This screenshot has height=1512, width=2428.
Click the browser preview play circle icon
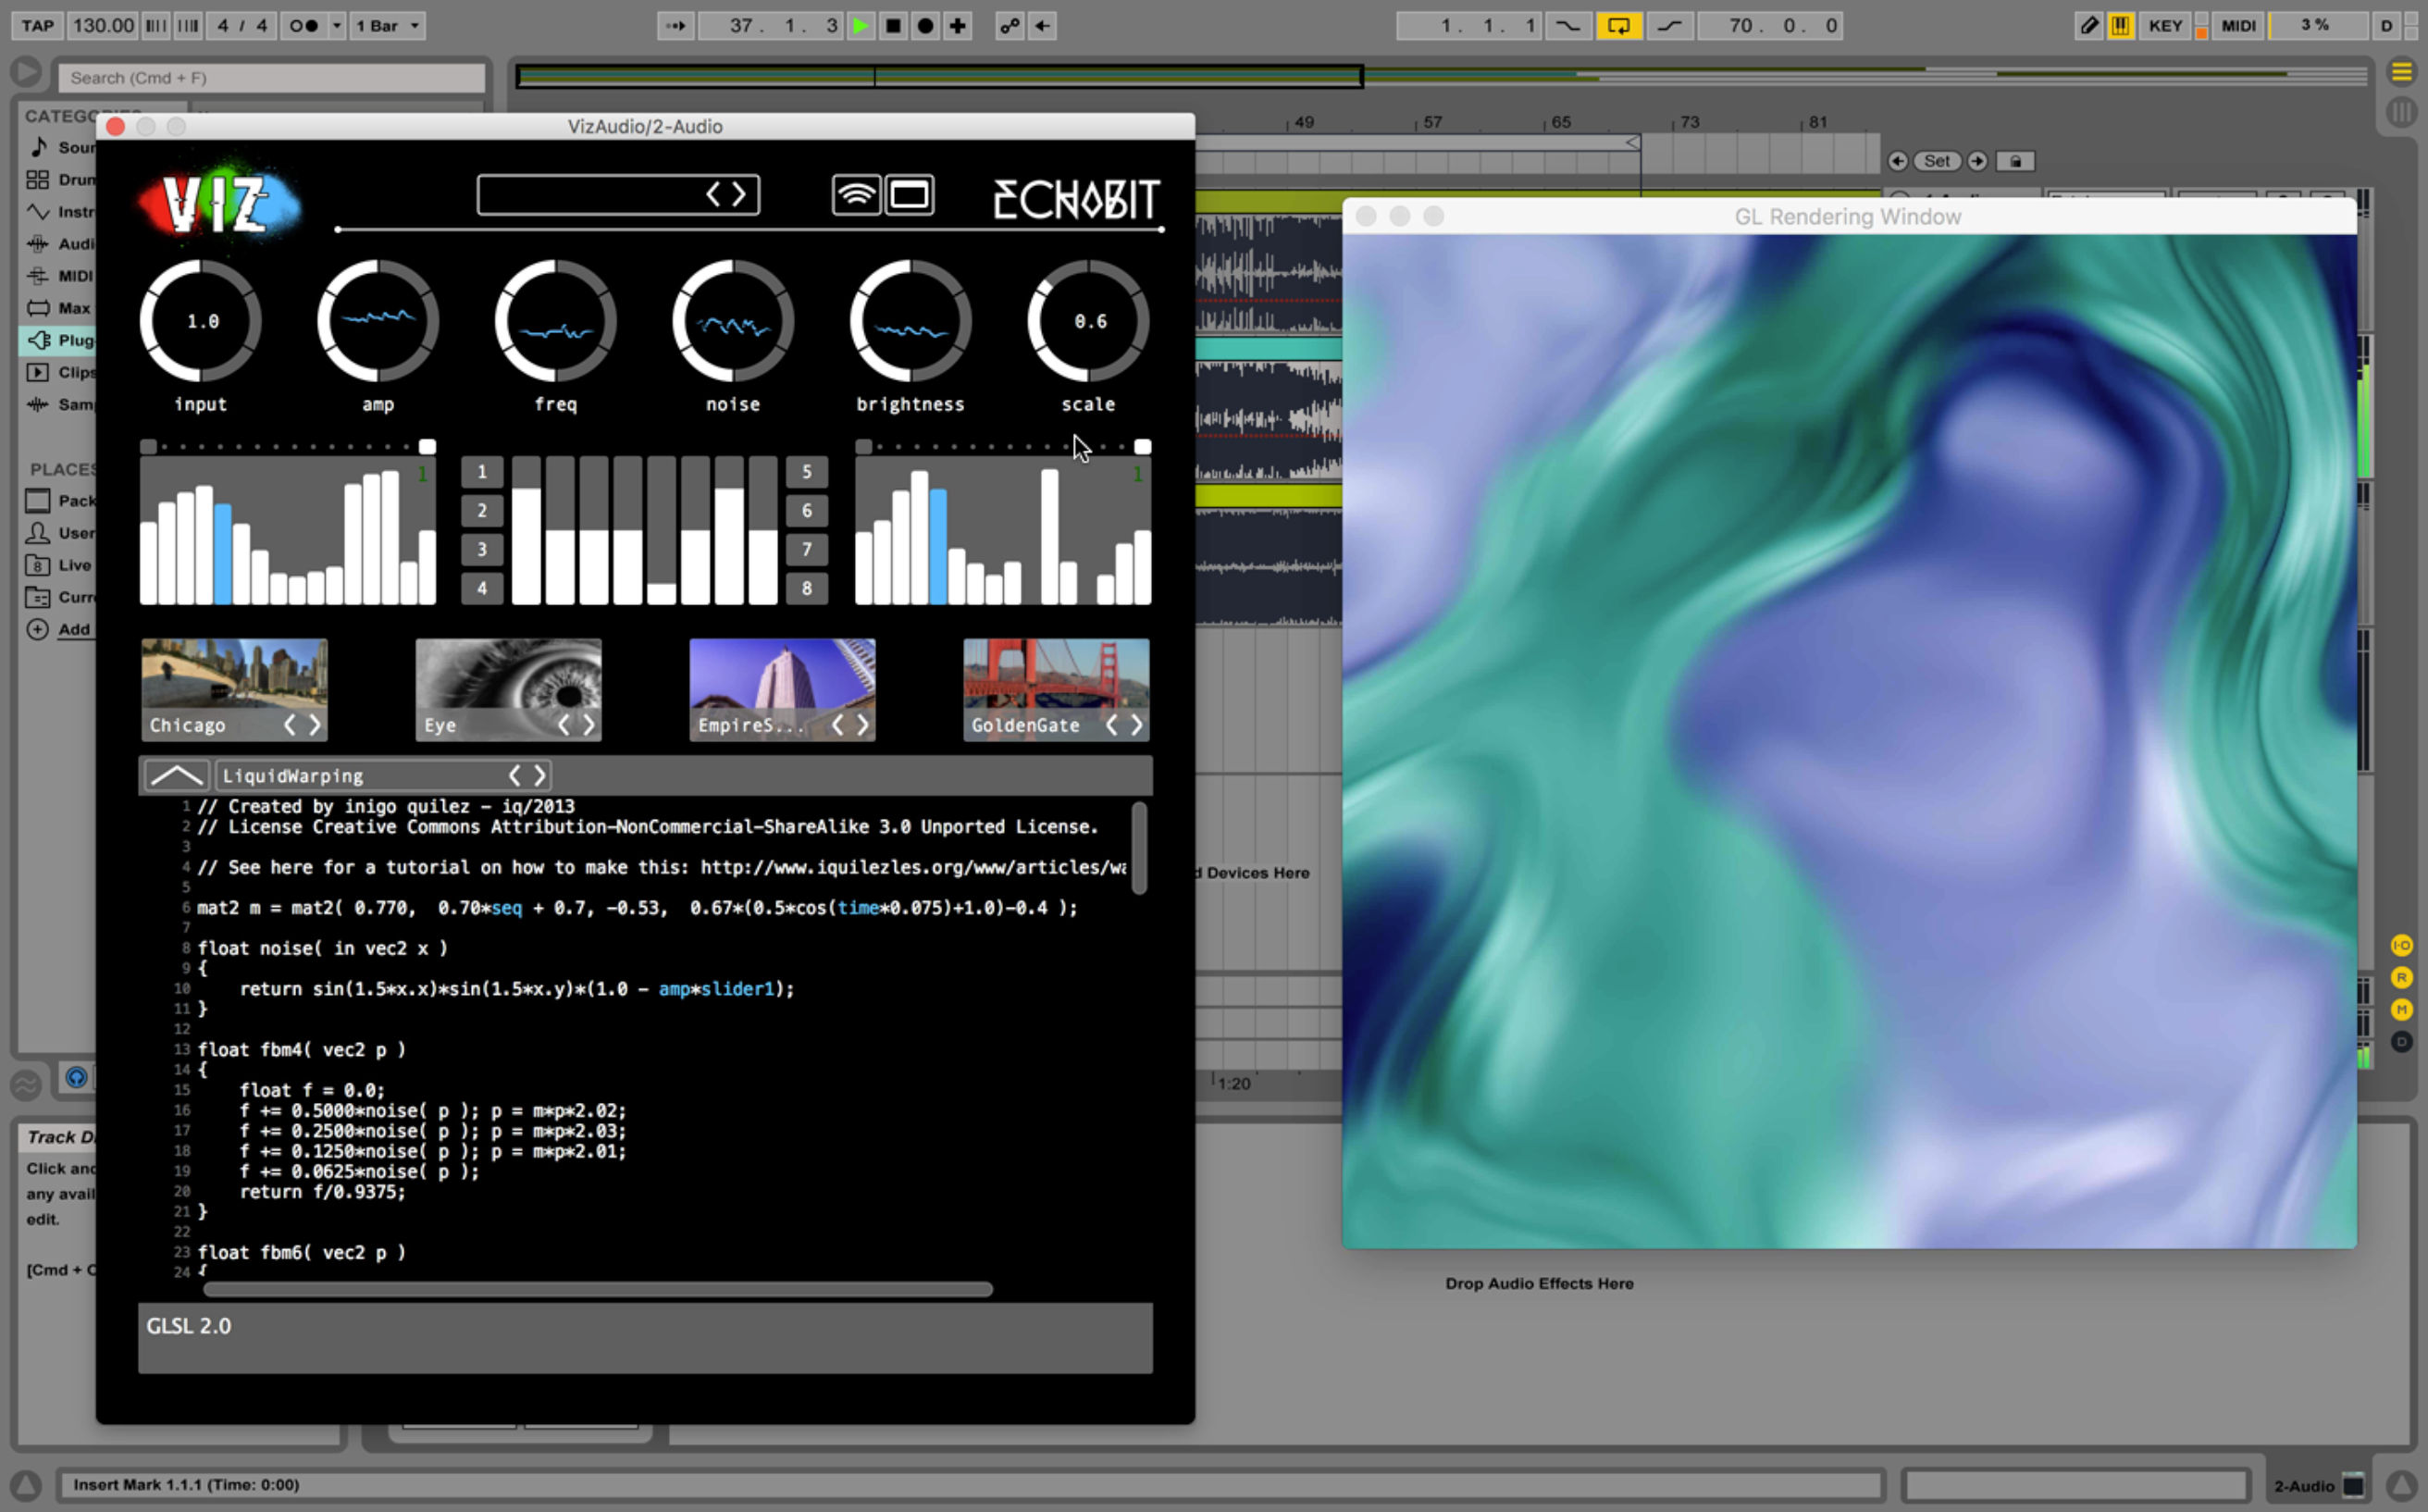click(x=27, y=72)
